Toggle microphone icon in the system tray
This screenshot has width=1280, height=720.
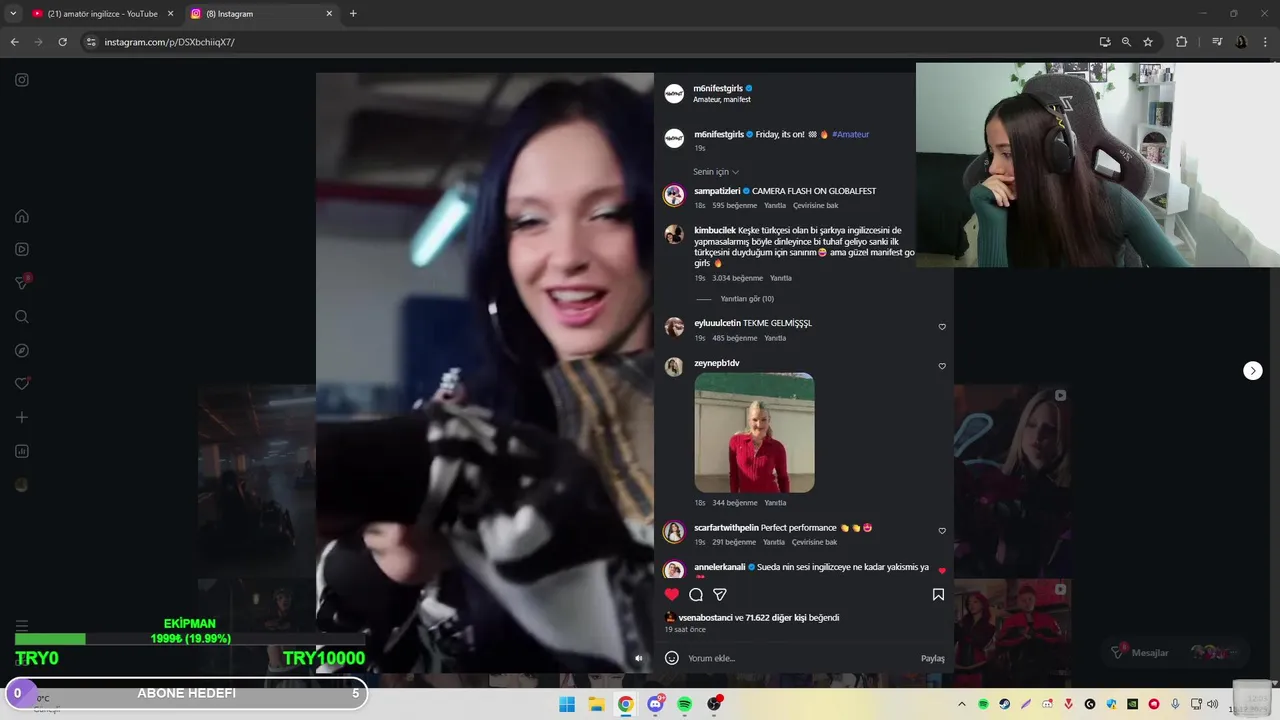(x=1175, y=704)
